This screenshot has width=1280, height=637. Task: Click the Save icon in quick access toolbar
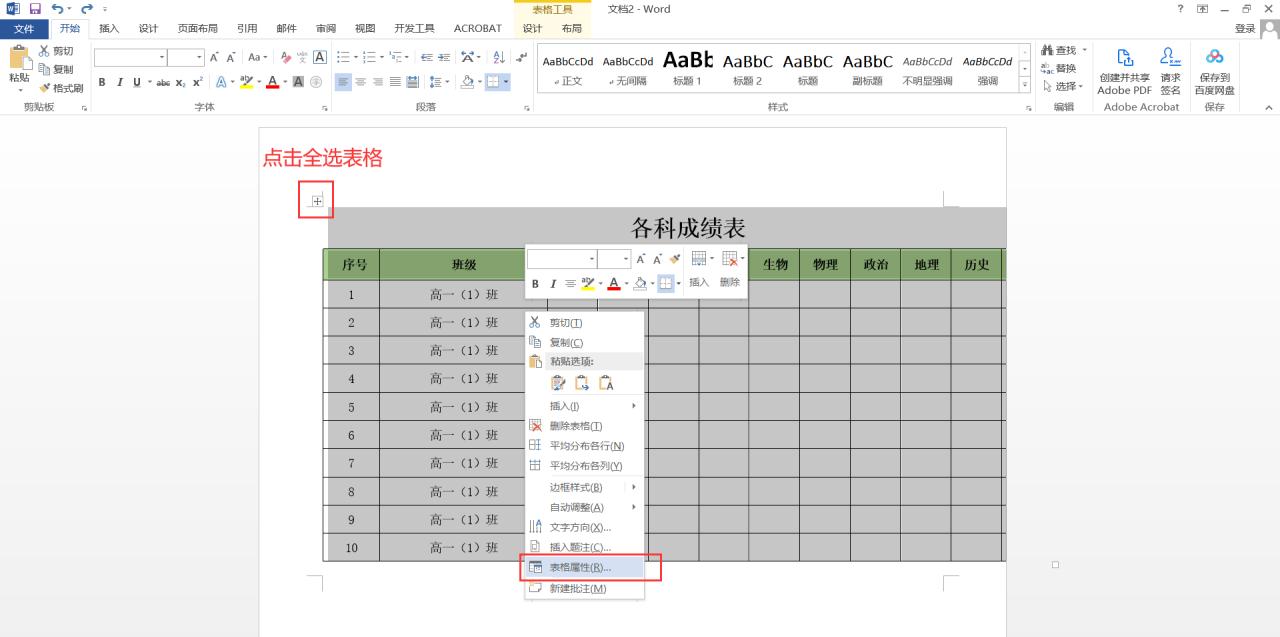(35, 9)
